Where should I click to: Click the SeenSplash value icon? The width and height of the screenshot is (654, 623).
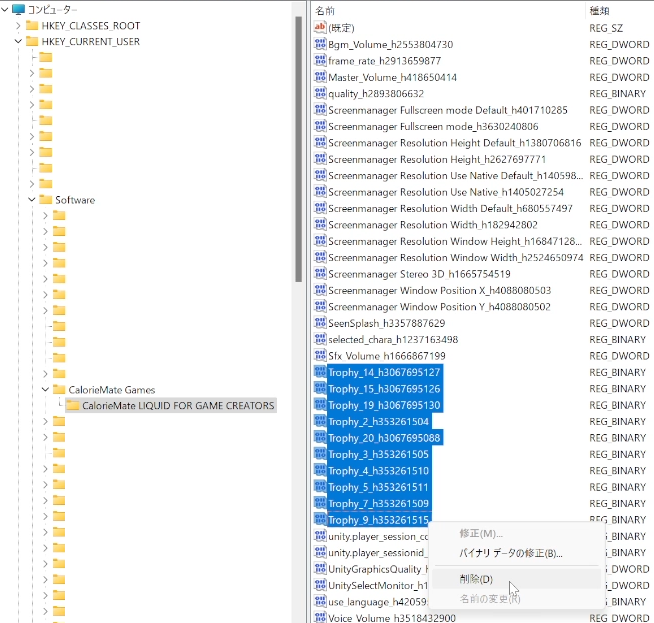(x=320, y=323)
